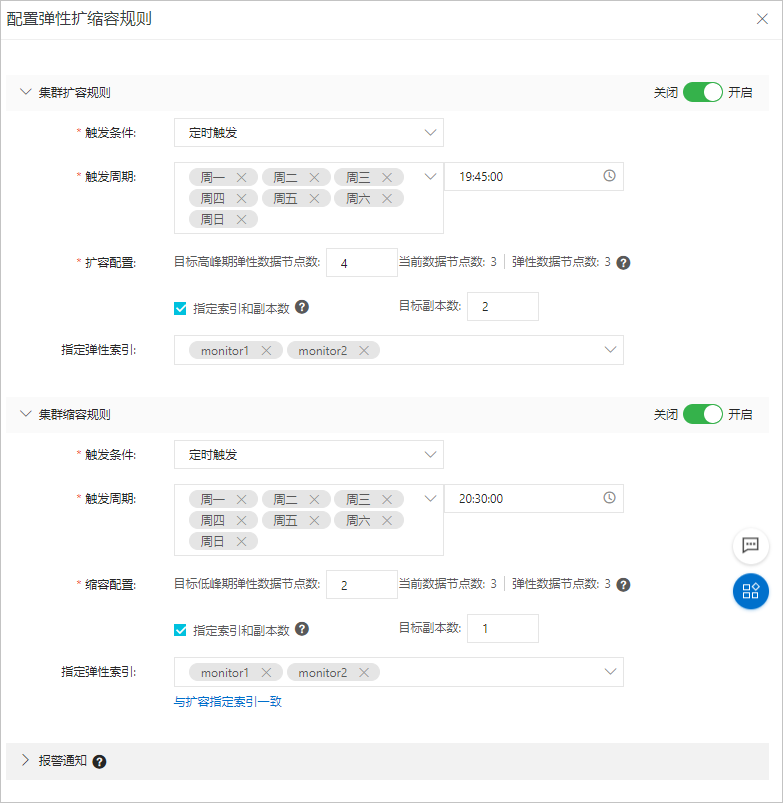This screenshot has width=783, height=803.
Task: Open scale-in 指定弹性索引 dropdown arrow
Action: pyautogui.click(x=610, y=671)
